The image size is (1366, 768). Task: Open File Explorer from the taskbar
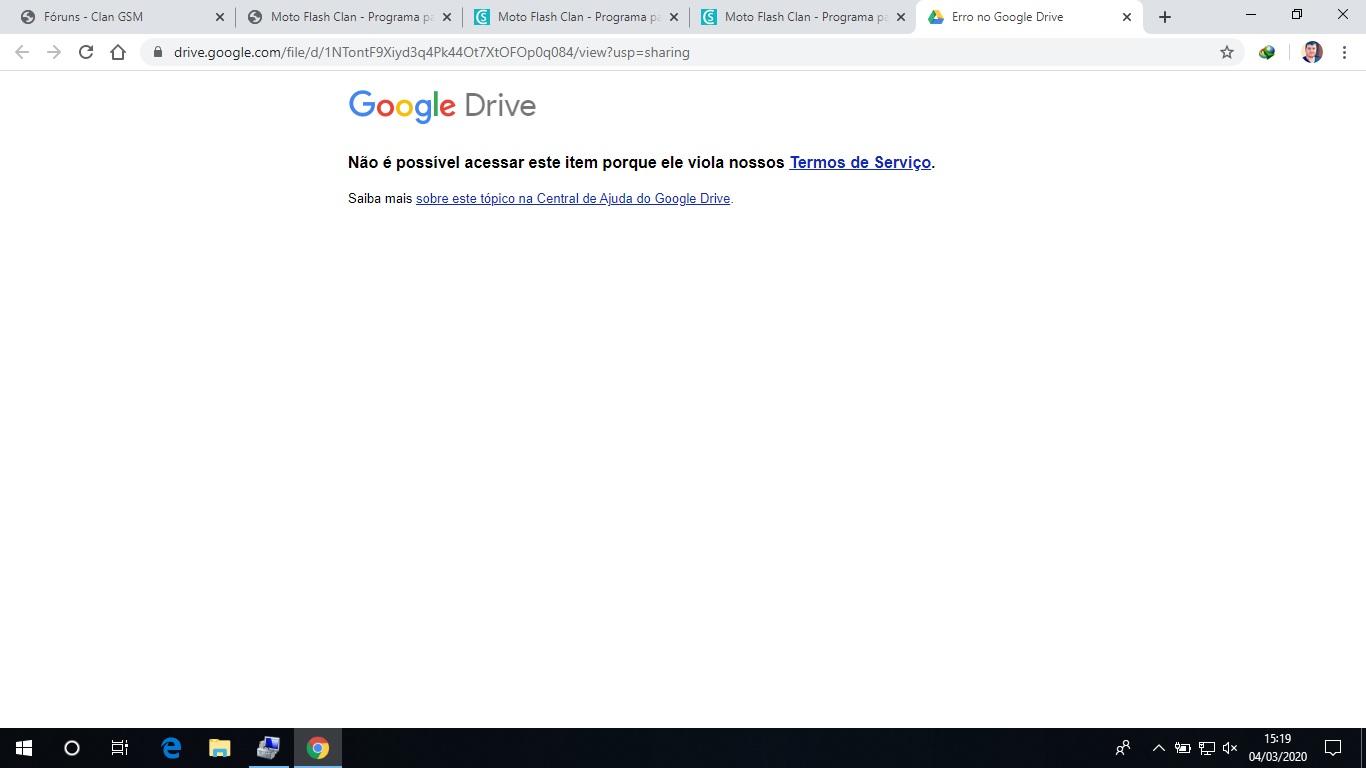(x=220, y=748)
